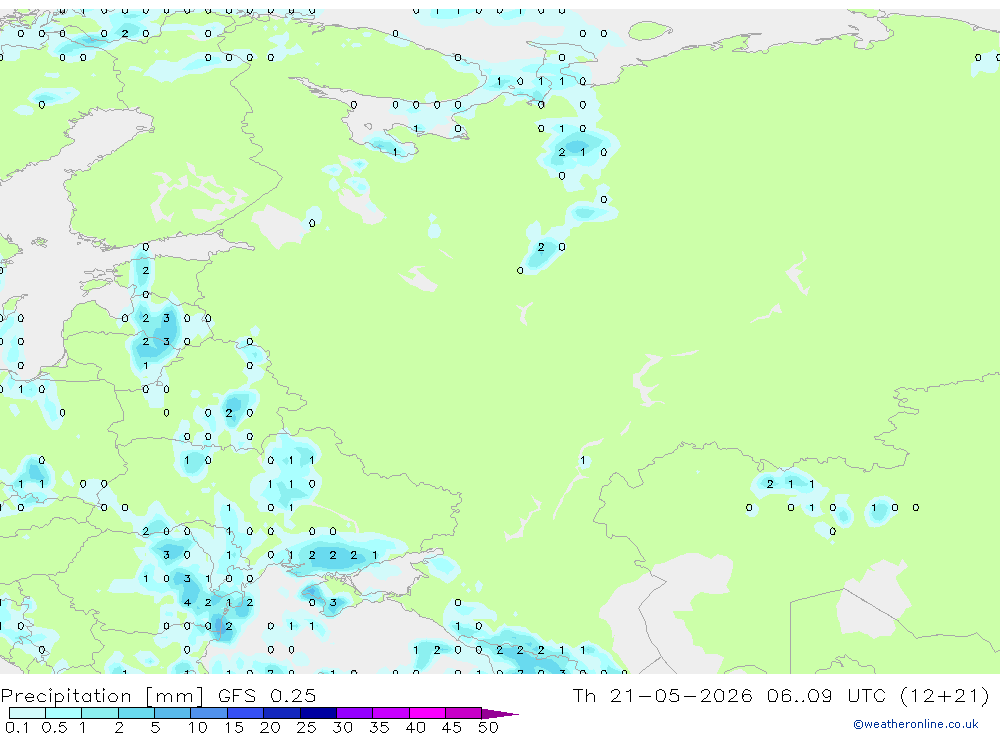Click the 'Th 21-05-2026 06..09 UTC (12+21)' timestamp
This screenshot has width=1000, height=733.
pos(781,695)
